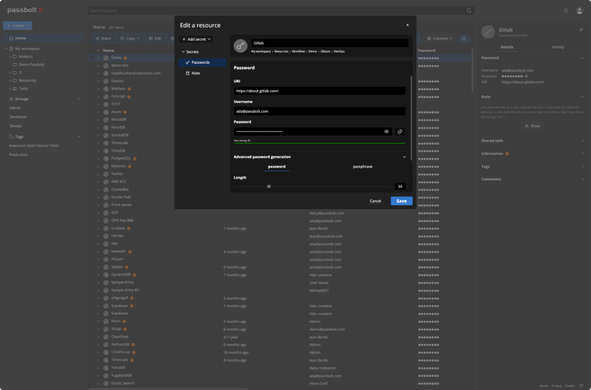Click the search magnifier icon in the search bar
The width and height of the screenshot is (591, 390).
pos(469,11)
